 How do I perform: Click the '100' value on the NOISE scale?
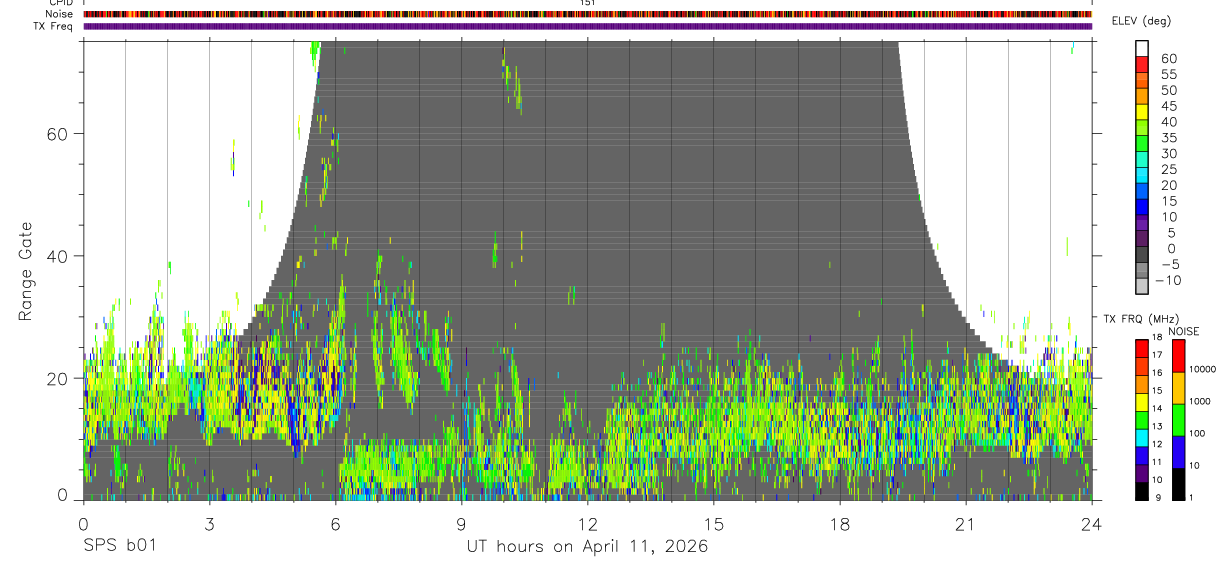(x=1196, y=434)
